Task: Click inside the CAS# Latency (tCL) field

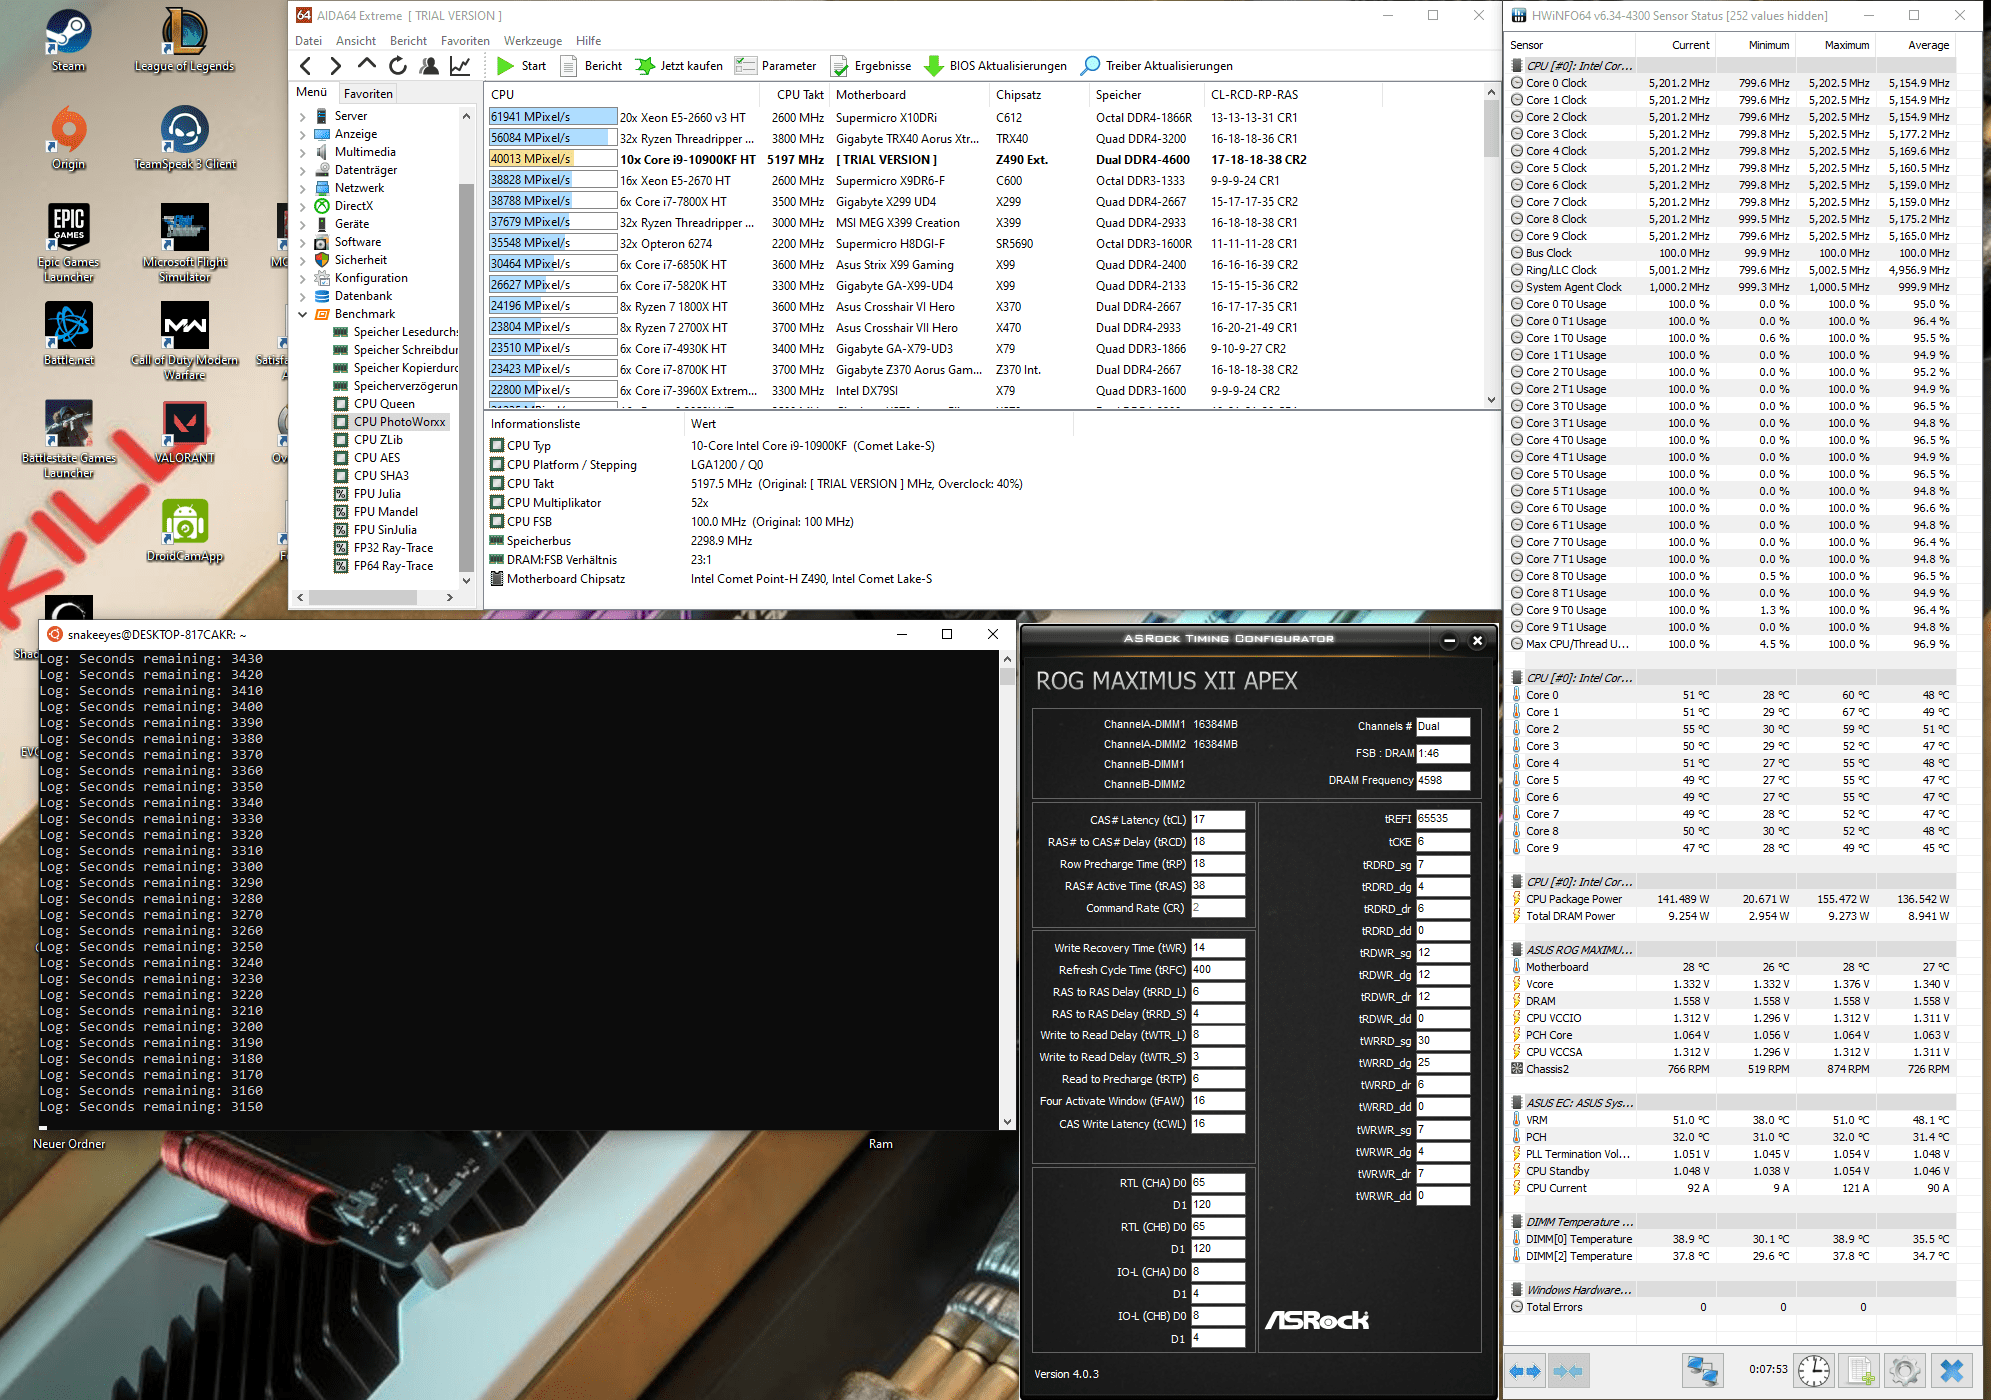Action: pyautogui.click(x=1217, y=820)
